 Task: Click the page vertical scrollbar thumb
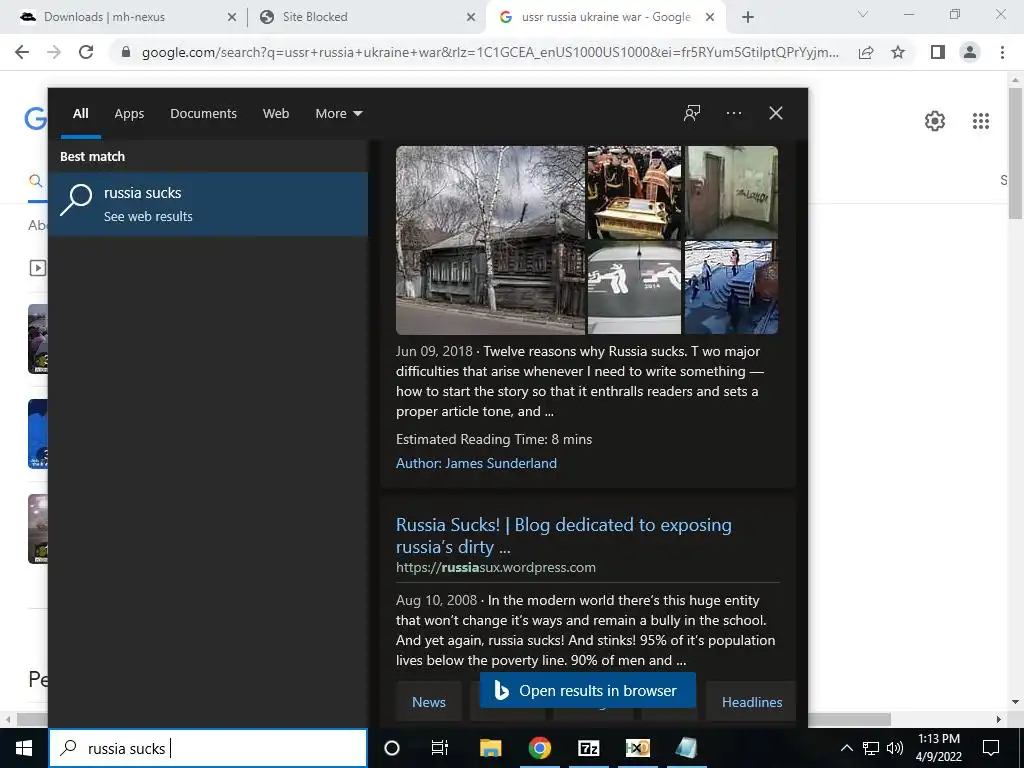(x=1016, y=153)
